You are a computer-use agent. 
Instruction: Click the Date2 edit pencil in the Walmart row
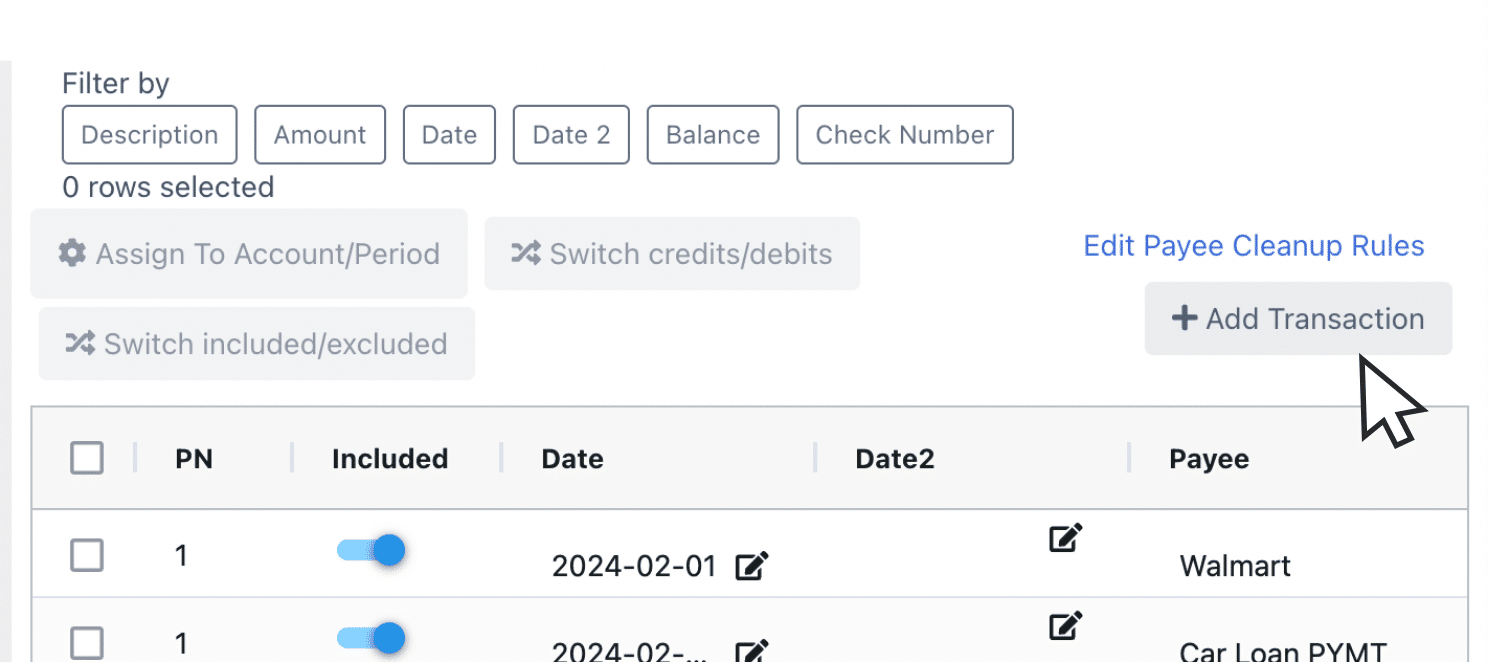[1064, 537]
